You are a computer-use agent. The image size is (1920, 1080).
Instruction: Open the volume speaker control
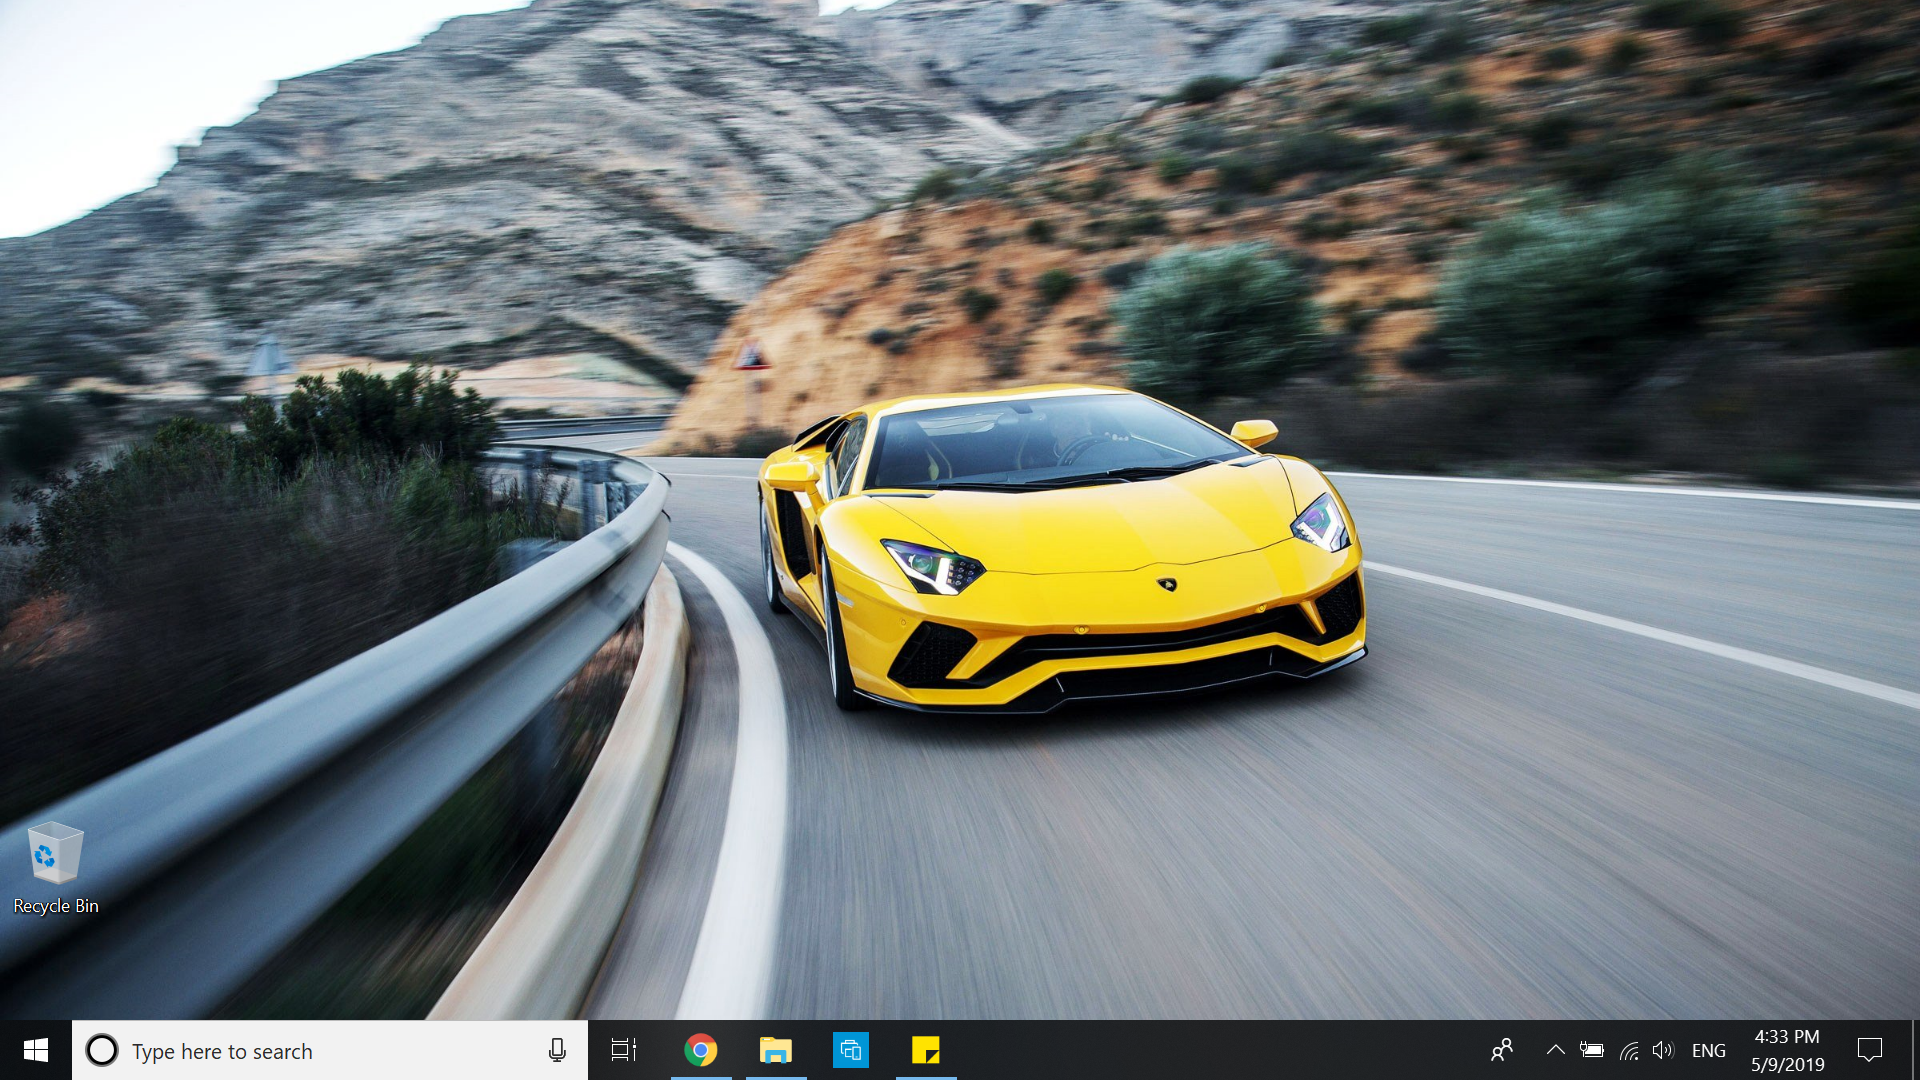(1662, 1050)
